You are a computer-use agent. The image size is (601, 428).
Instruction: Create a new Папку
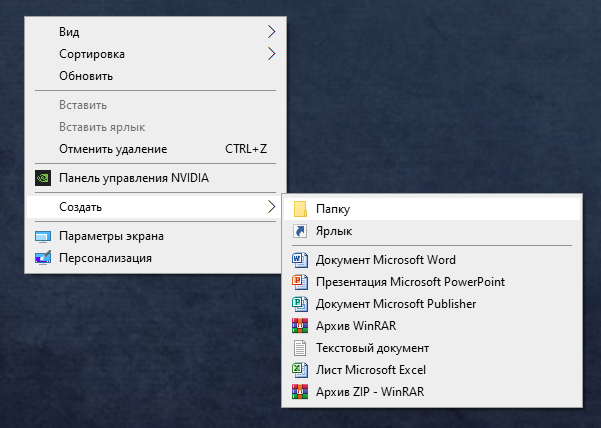point(432,209)
